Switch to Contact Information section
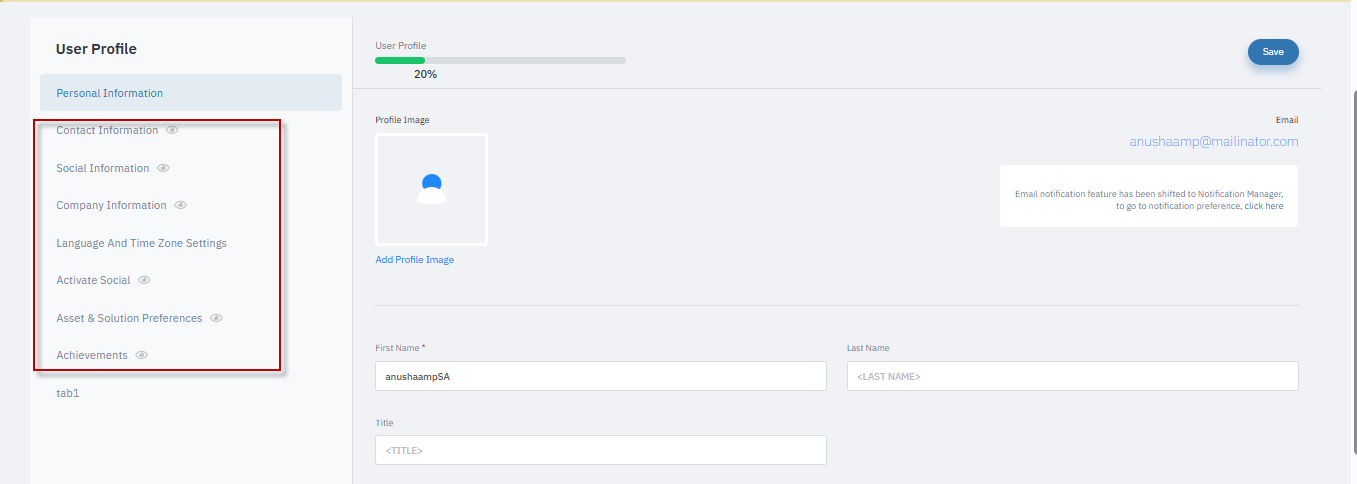Image resolution: width=1357 pixels, height=484 pixels. click(107, 130)
